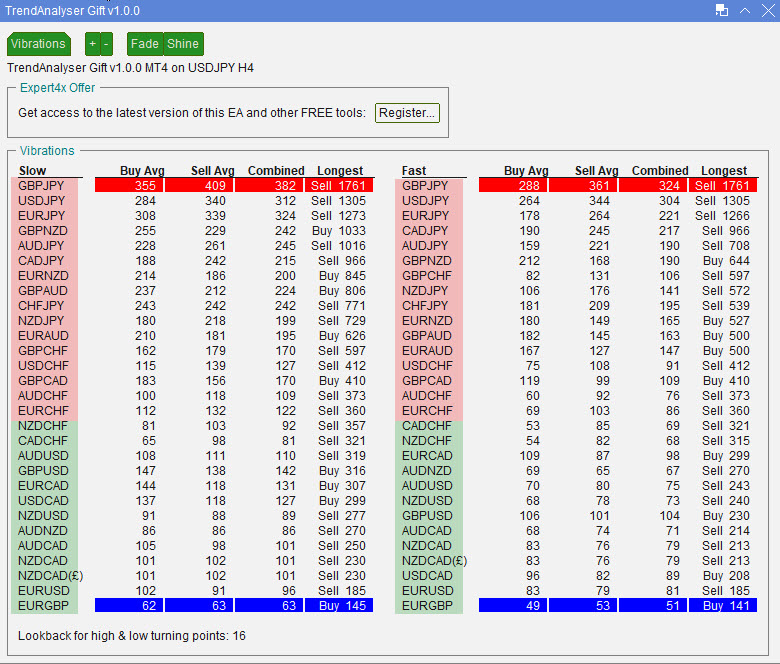Click the Fast table Combined header
This screenshot has width=780, height=664.
[660, 171]
